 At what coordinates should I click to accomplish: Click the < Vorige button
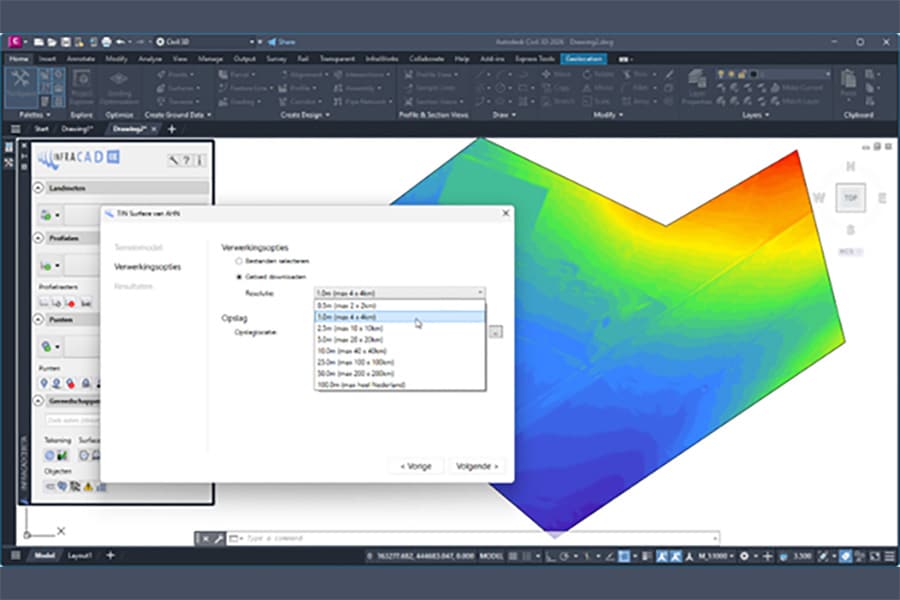[416, 466]
